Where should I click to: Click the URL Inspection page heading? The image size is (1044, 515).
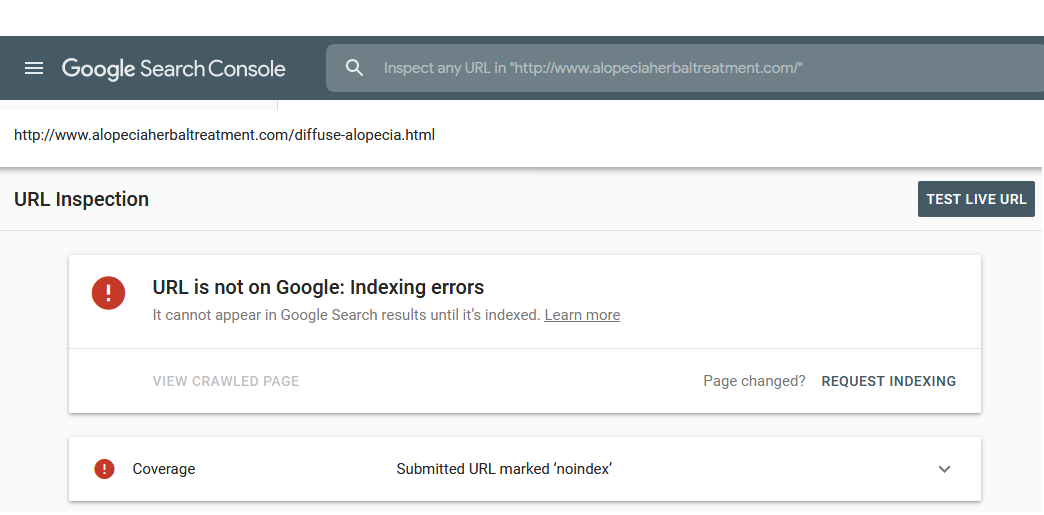[x=81, y=199]
